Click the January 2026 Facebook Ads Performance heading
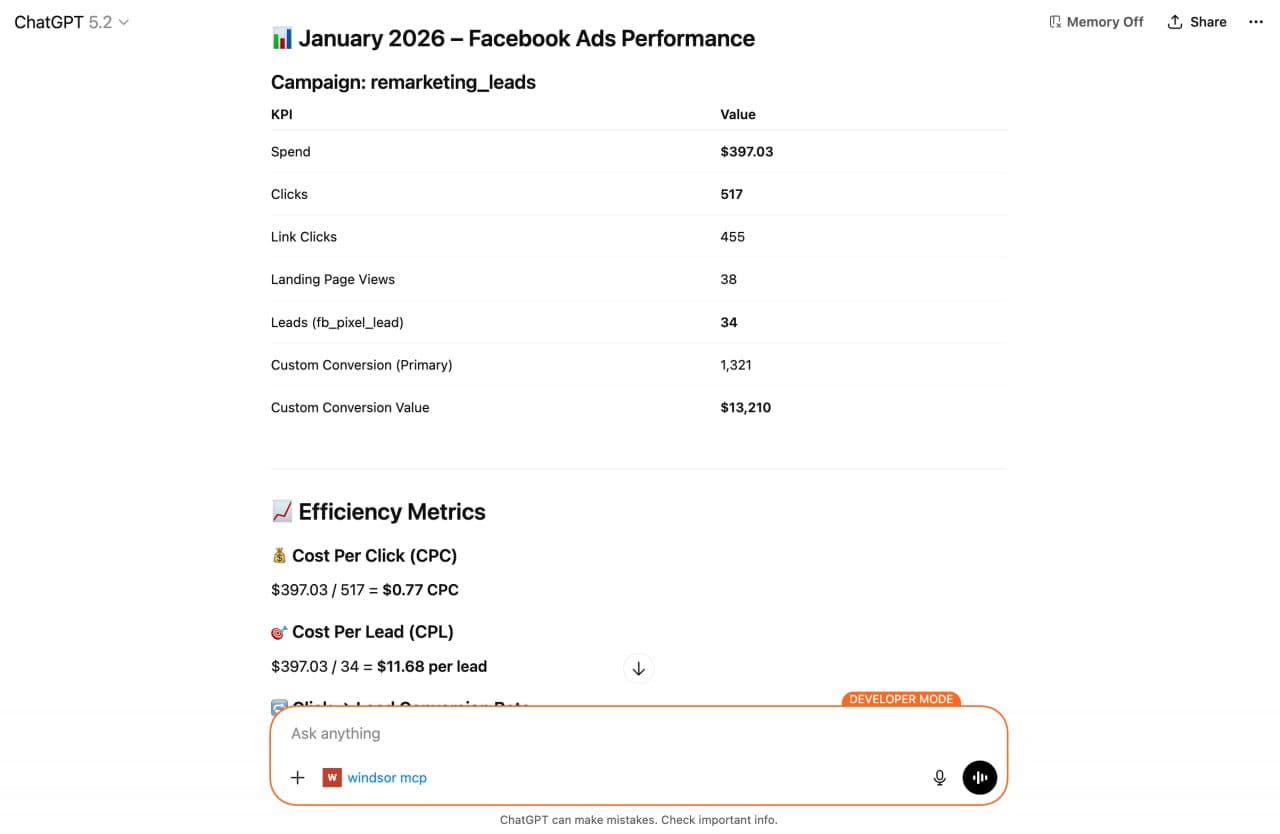The height and width of the screenshot is (834, 1280). (526, 39)
